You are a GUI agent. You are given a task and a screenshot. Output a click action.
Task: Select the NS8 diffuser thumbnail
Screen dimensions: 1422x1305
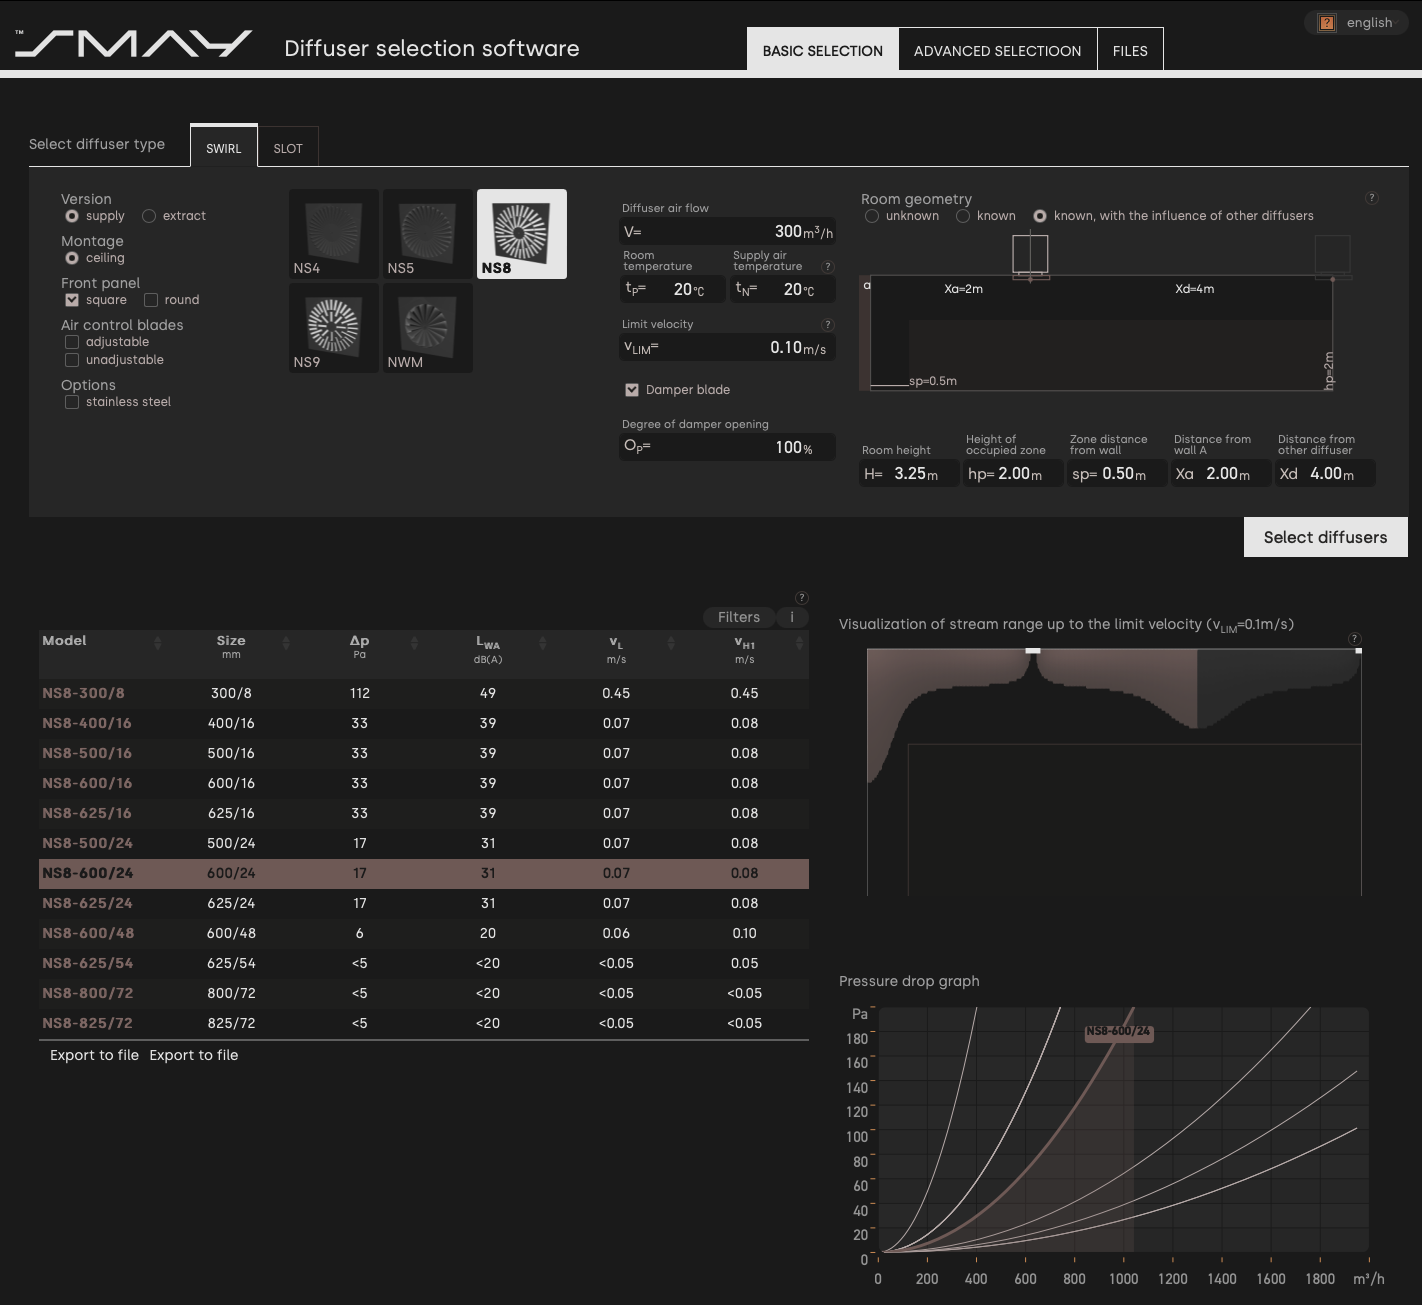[x=522, y=234]
